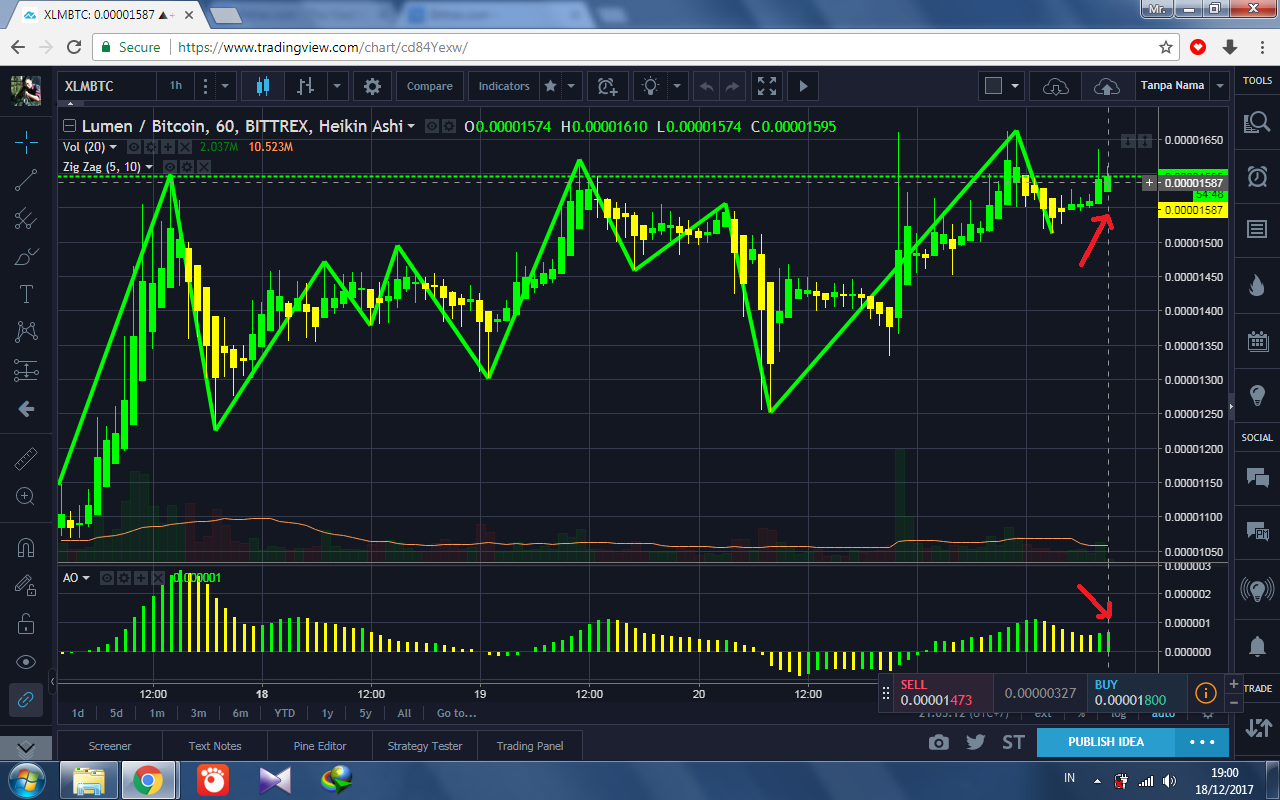This screenshot has height=800, width=1280.
Task: Open the Trading Panel tab
Action: pos(530,745)
